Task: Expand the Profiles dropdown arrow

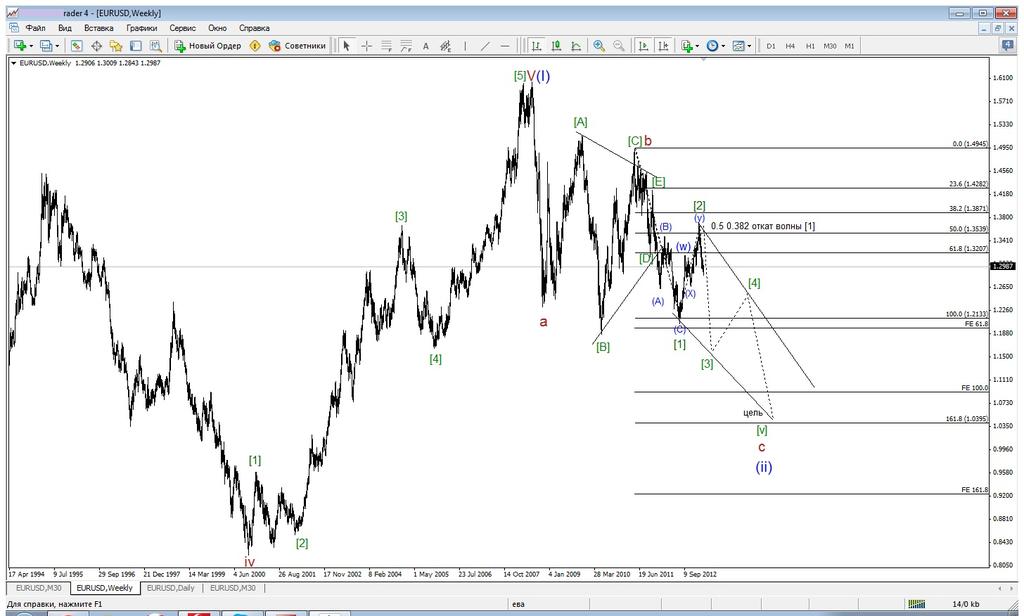Action: (57, 46)
